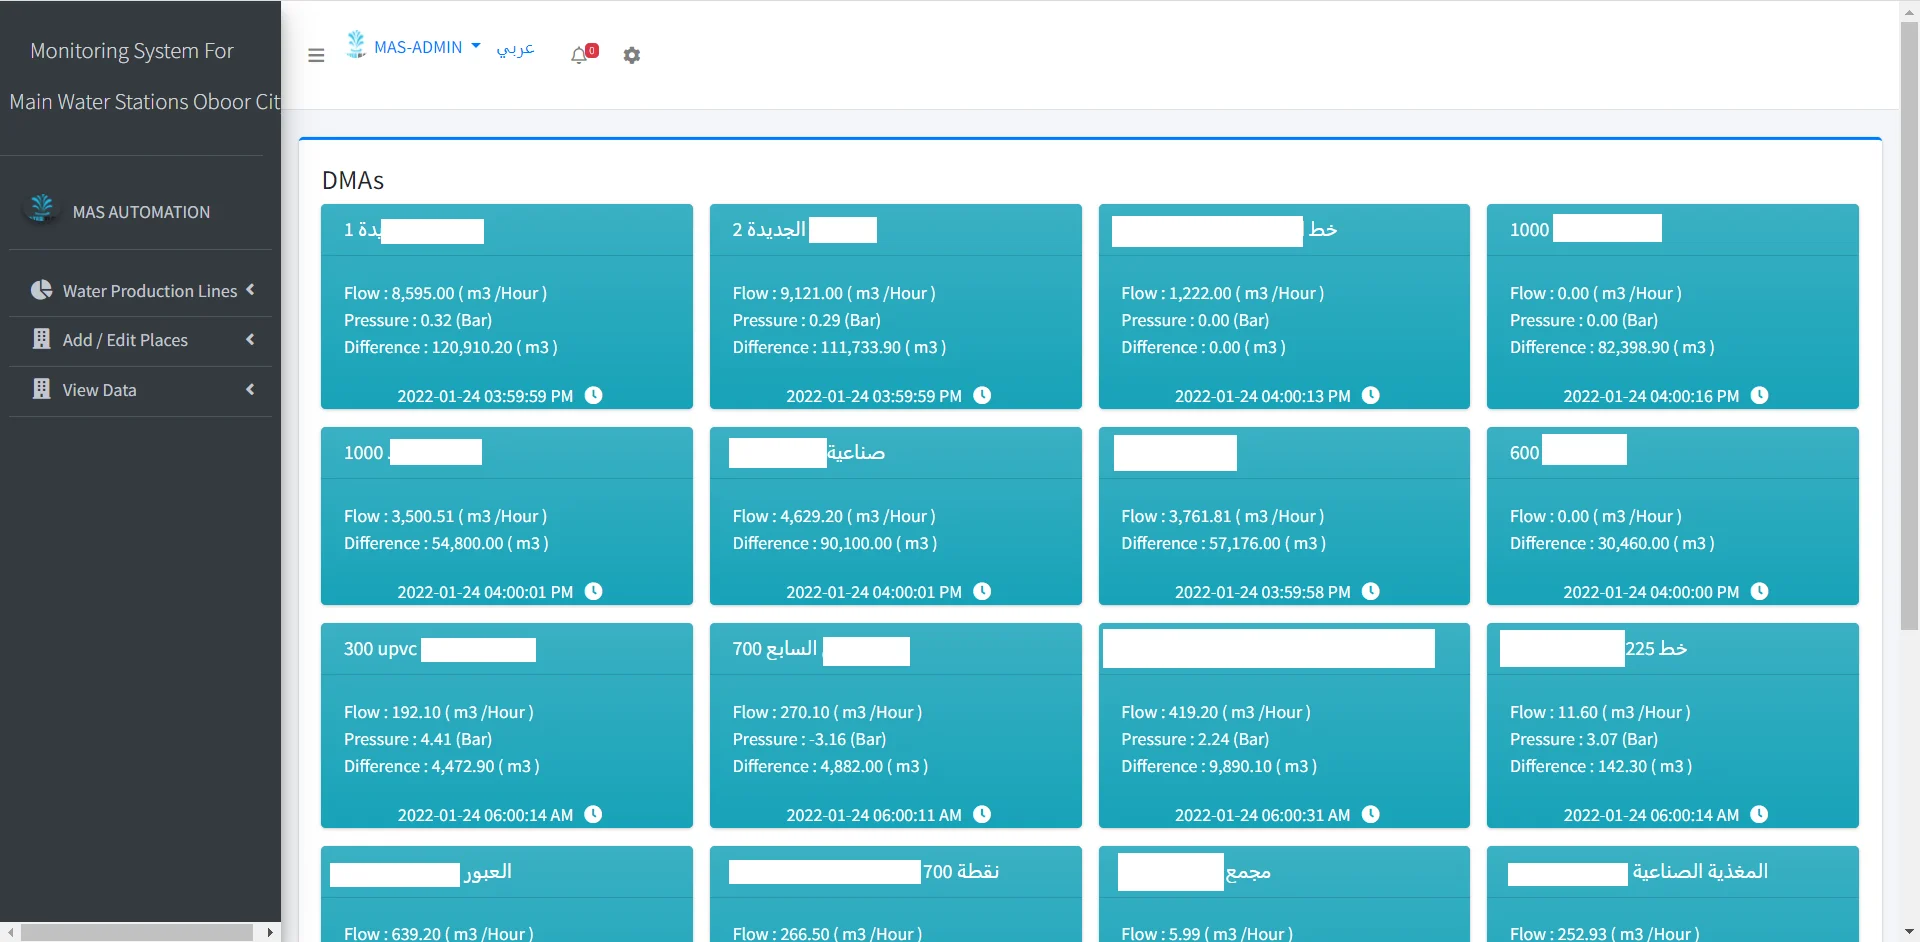Click the clock icon next to 2022-01-24 04:00:13 PM
Image resolution: width=1920 pixels, height=942 pixels.
1371,395
